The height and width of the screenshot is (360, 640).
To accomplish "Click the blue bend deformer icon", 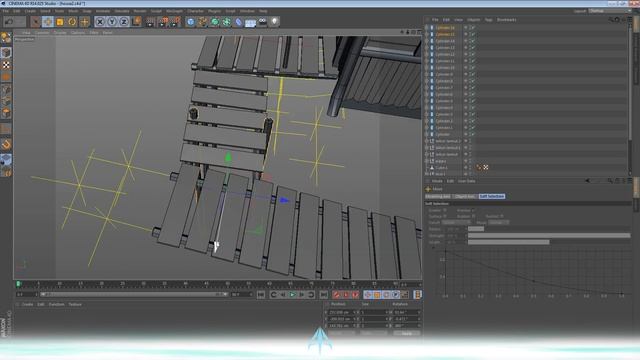I will point(238,22).
